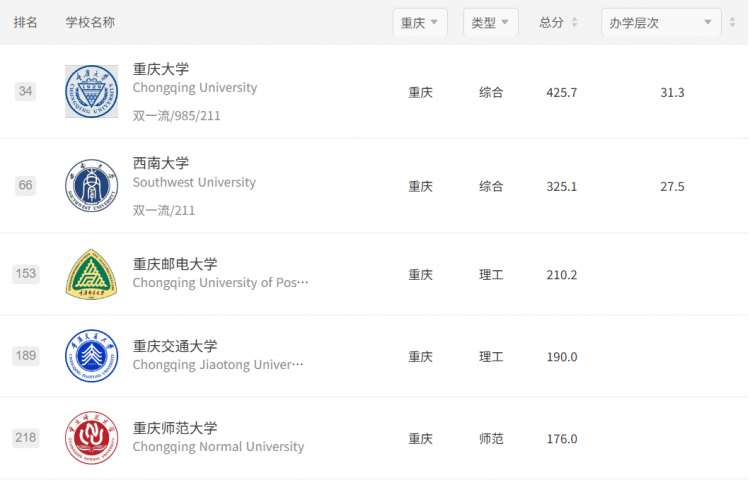Click the Chongqing Jiaotong University logo
This screenshot has width=750, height=480.
(91, 356)
